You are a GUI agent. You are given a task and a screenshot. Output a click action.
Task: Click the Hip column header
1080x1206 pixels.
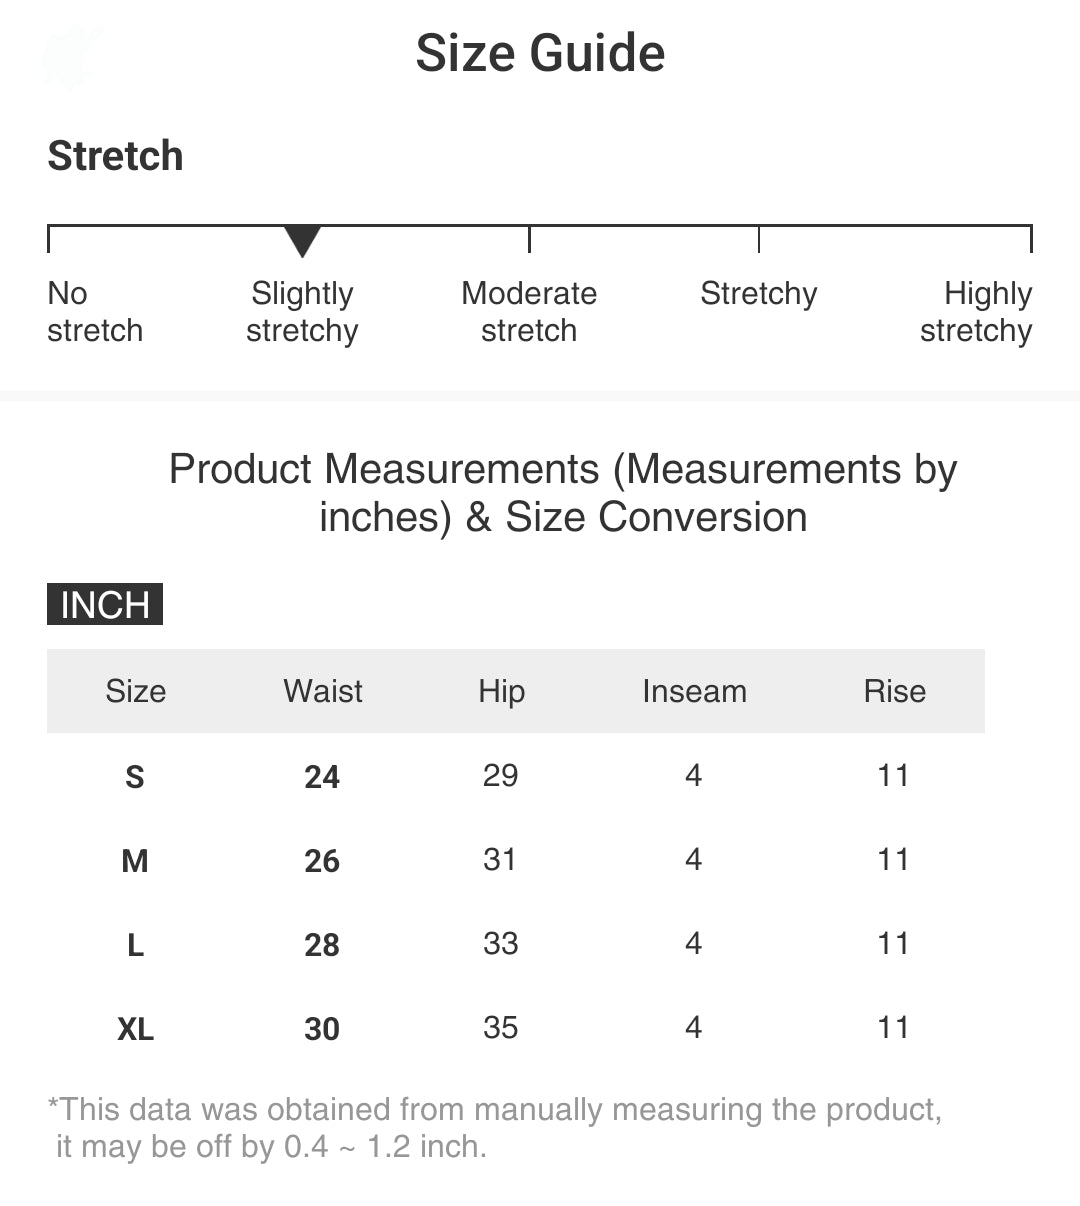pyautogui.click(x=501, y=691)
